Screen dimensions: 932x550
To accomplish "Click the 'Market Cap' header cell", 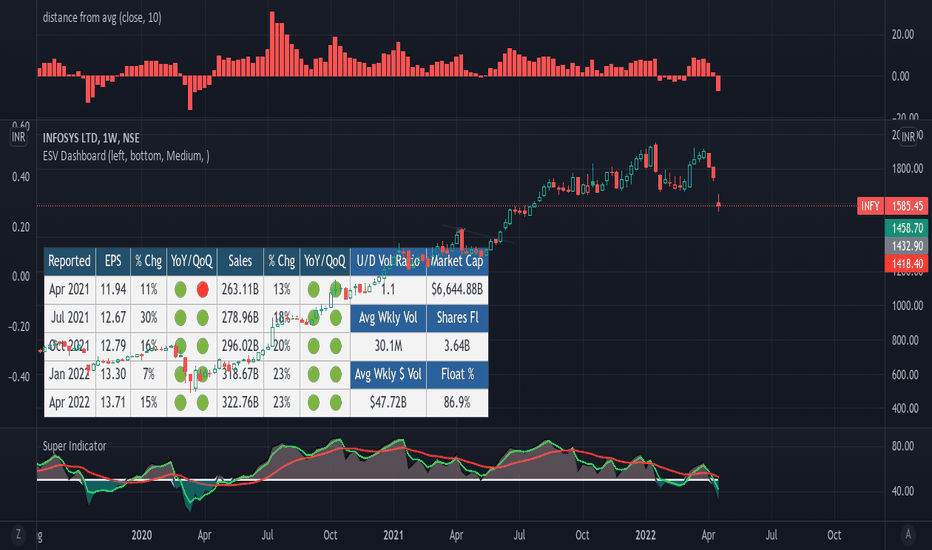I will click(x=457, y=261).
